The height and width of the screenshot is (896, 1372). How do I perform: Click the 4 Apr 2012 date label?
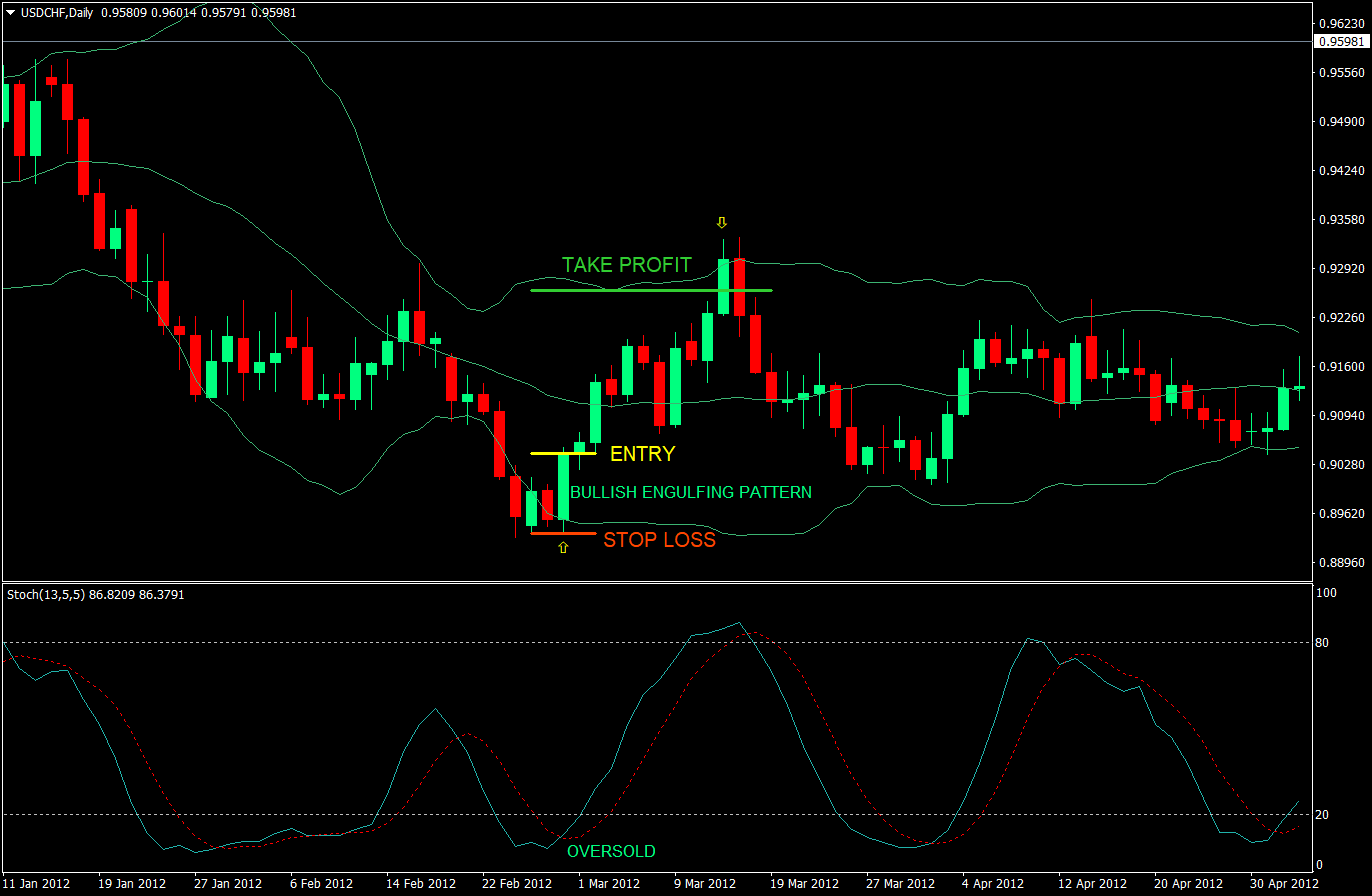point(994,884)
